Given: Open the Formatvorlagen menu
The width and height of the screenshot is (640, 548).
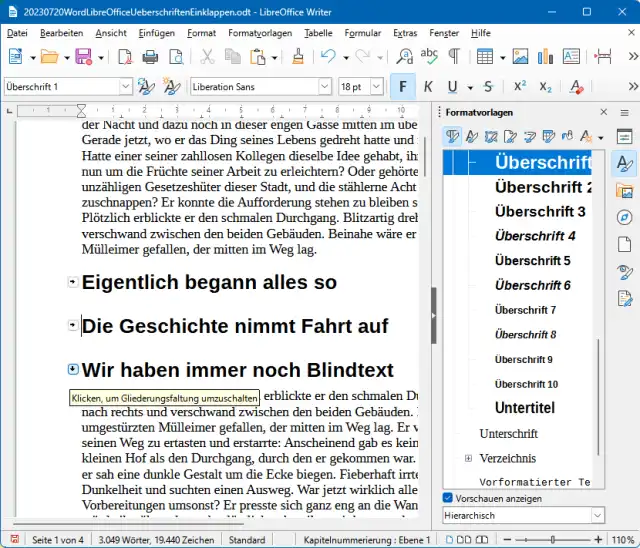Looking at the screenshot, I should pyautogui.click(x=259, y=32).
